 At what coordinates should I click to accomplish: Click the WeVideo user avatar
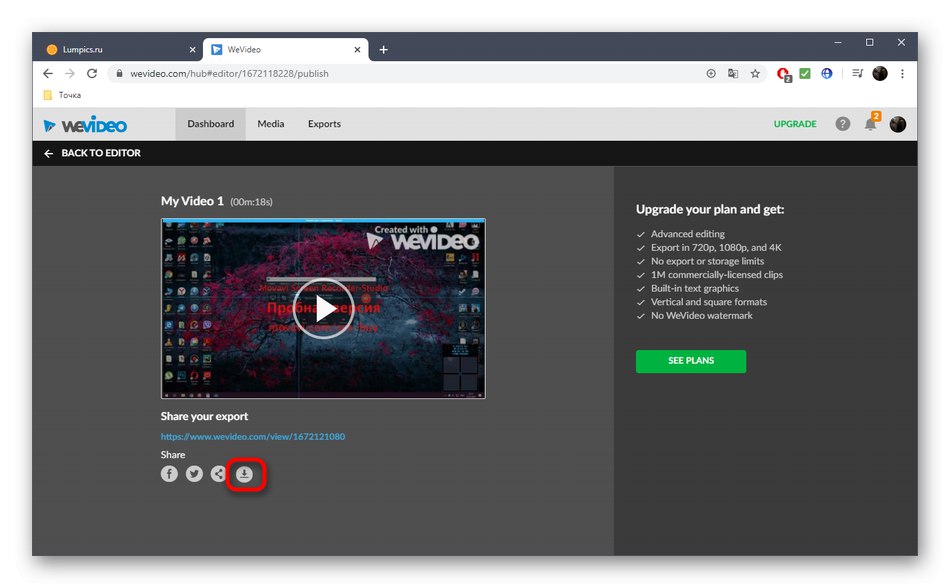click(x=897, y=124)
